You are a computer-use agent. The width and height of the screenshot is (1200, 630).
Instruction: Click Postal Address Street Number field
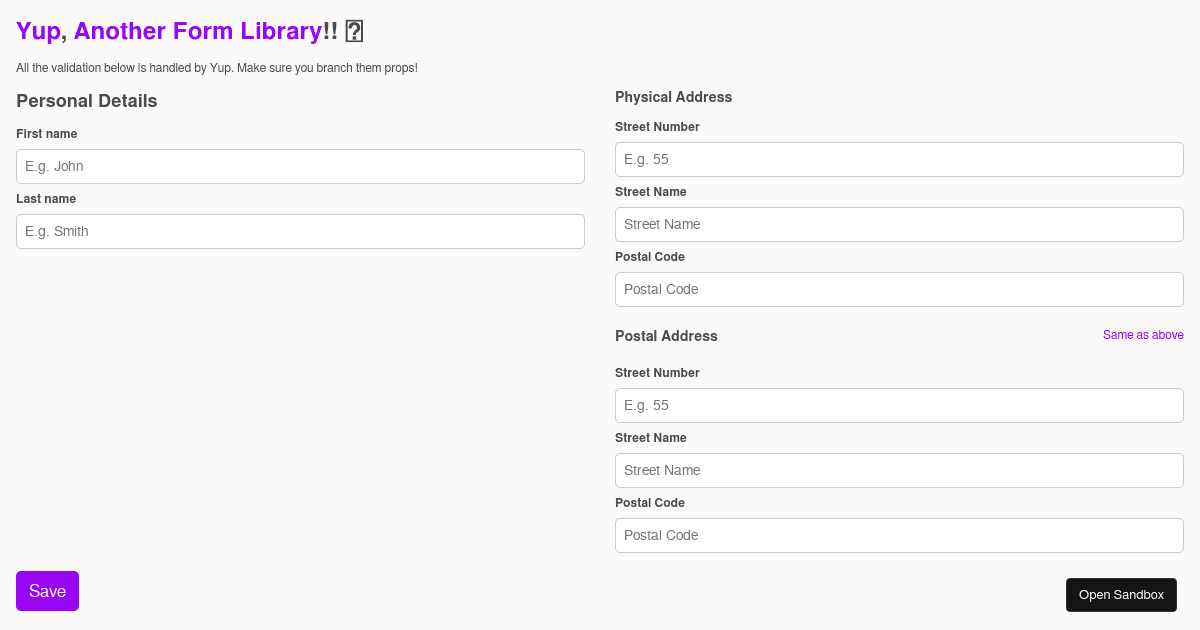[899, 405]
